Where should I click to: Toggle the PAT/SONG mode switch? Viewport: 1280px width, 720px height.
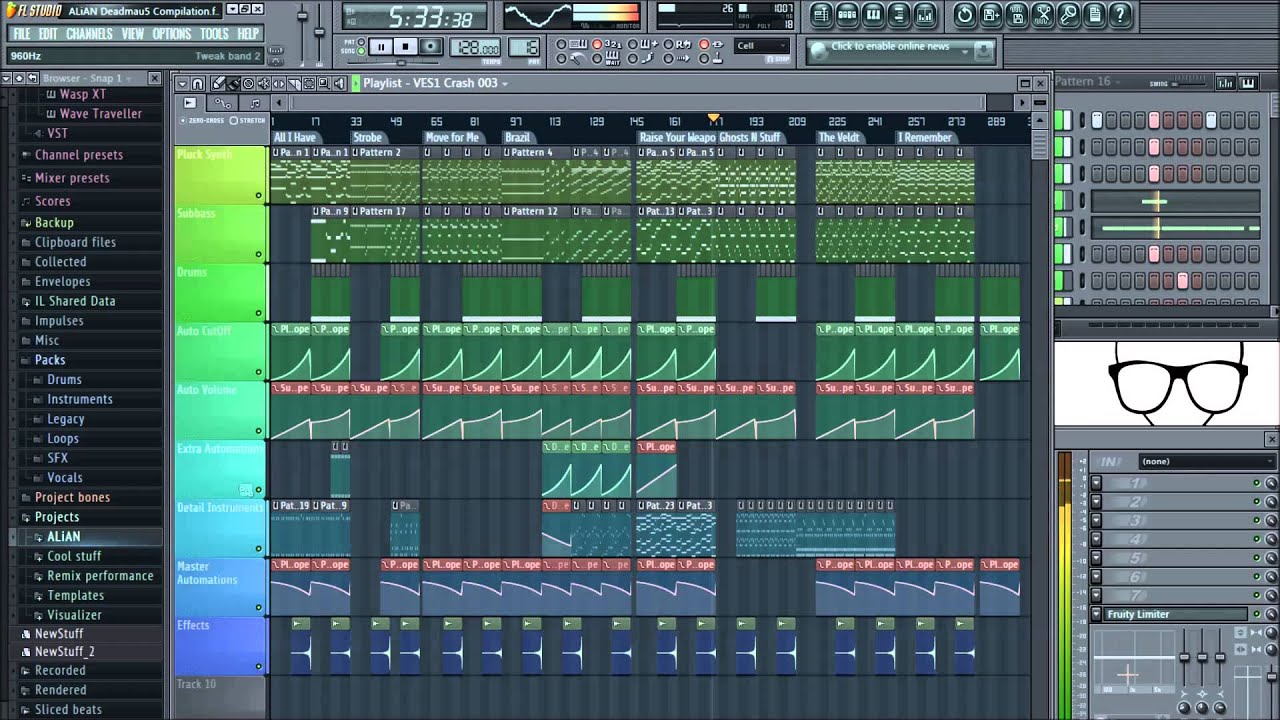click(361, 47)
